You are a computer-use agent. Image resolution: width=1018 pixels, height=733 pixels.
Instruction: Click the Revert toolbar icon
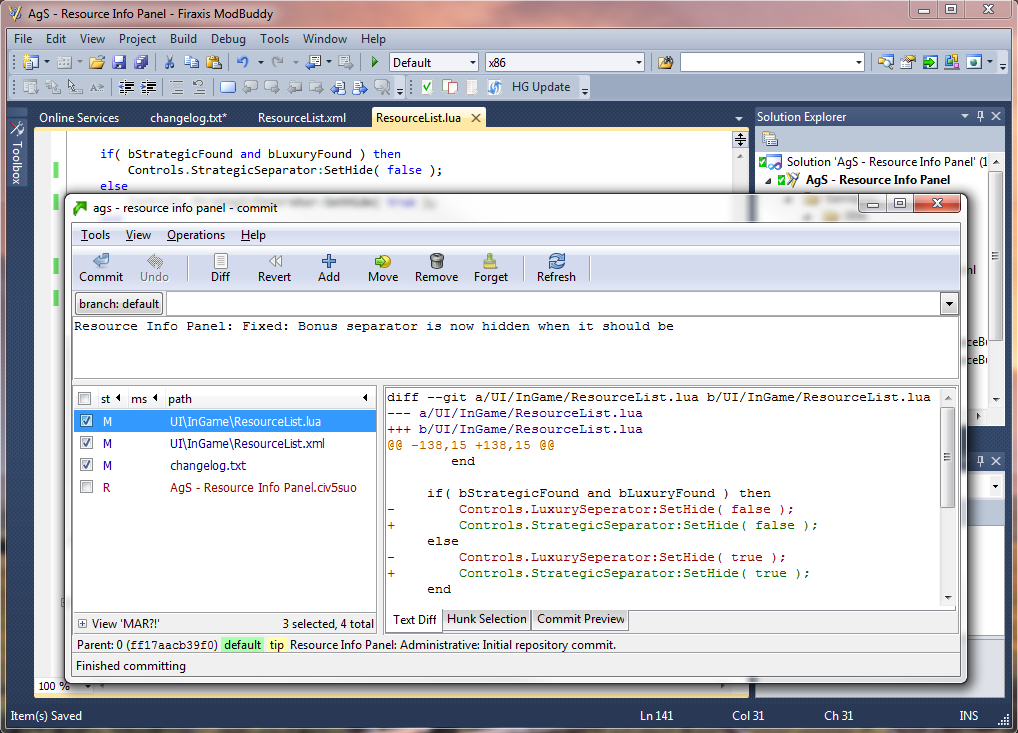275,261
